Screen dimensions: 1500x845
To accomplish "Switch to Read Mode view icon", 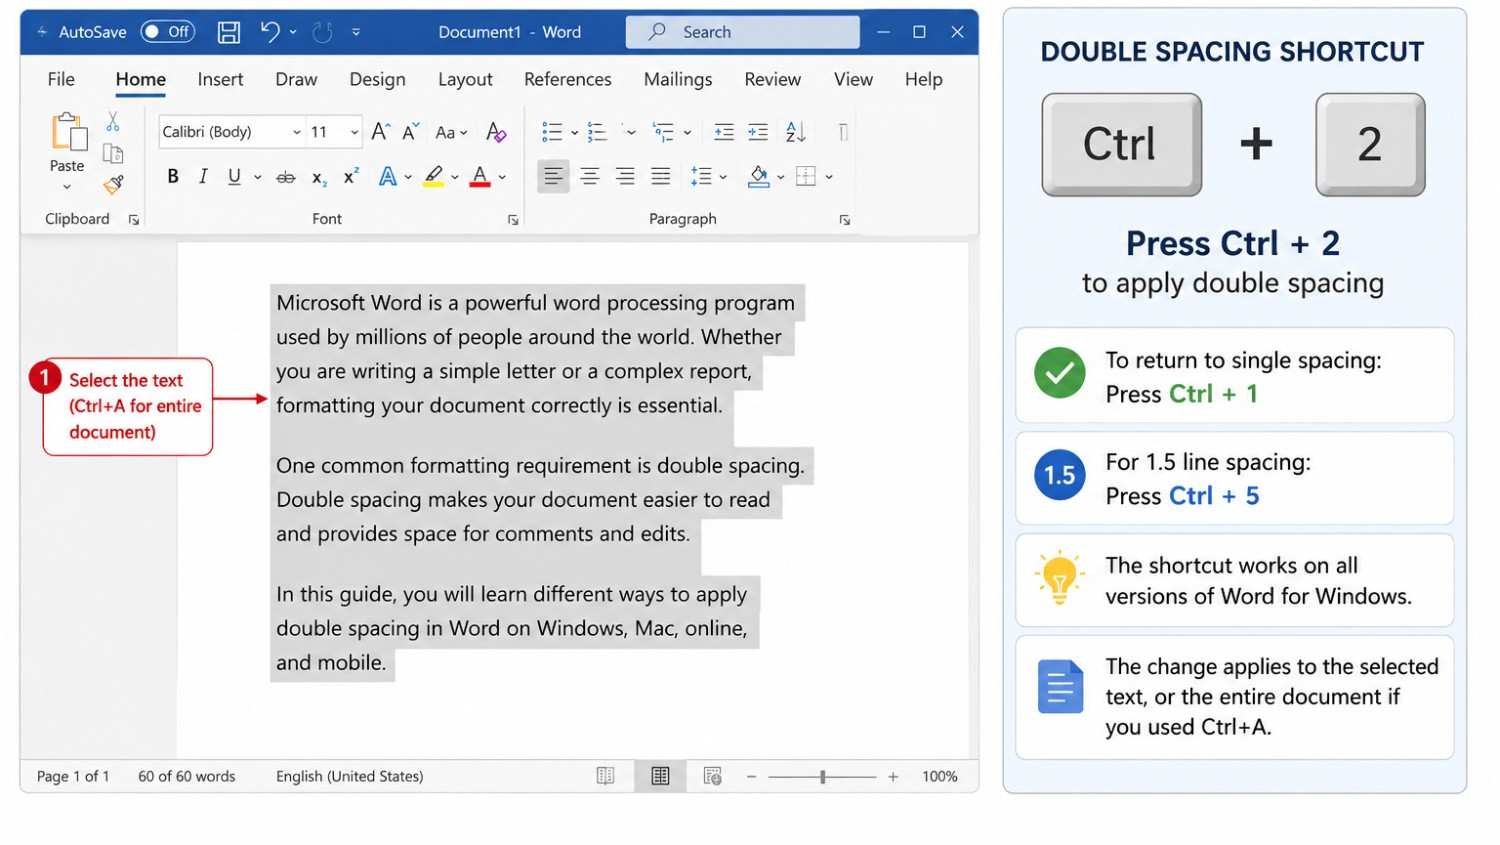I will pos(605,776).
